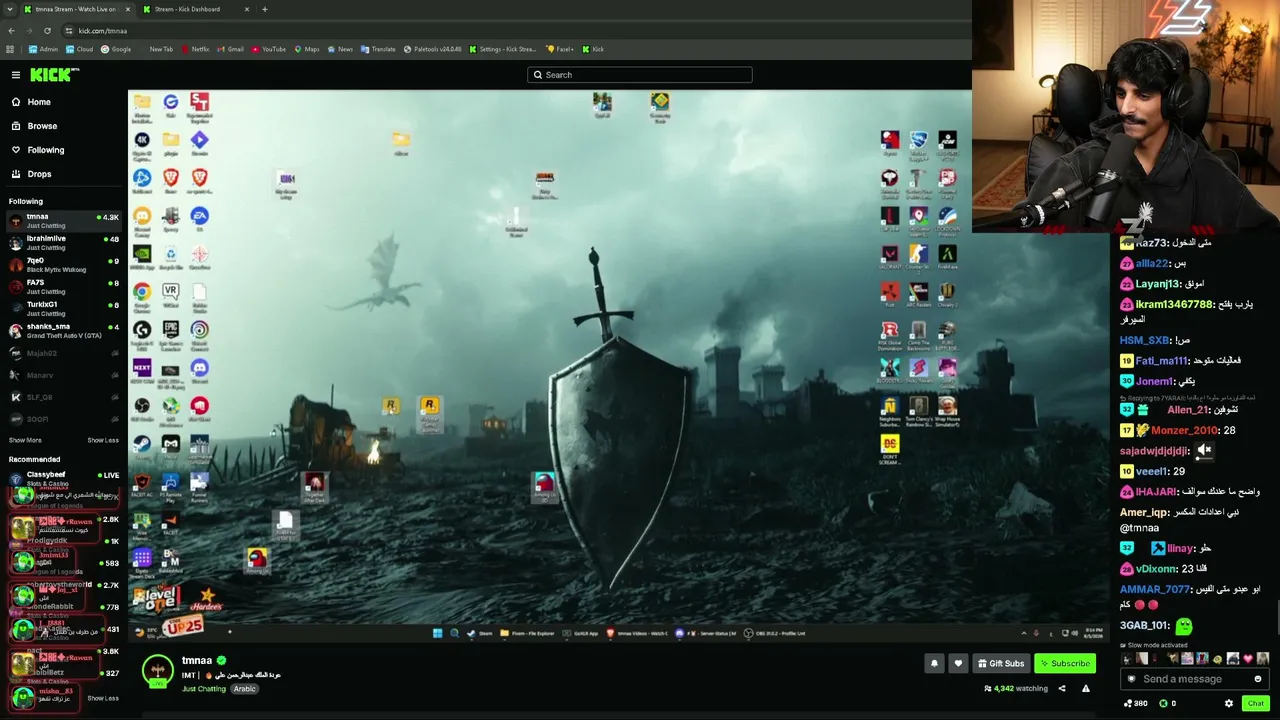Viewport: 1280px width, 720px height.
Task: Open the Epic Games Launcher desktop shortcut
Action: pos(171,333)
